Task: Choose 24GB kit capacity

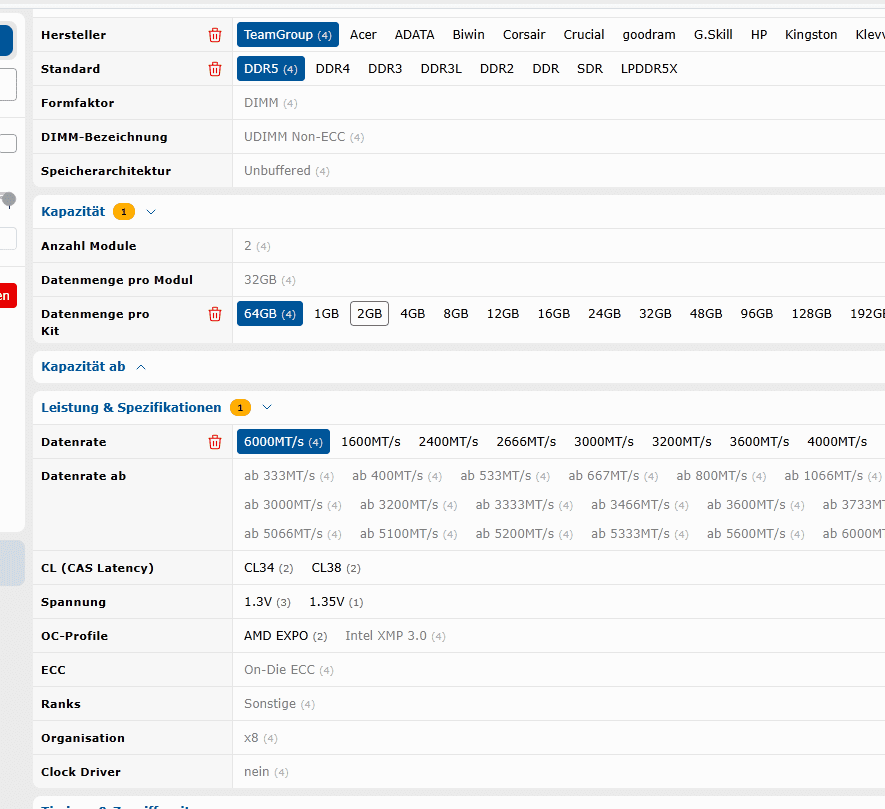Action: click(x=604, y=314)
